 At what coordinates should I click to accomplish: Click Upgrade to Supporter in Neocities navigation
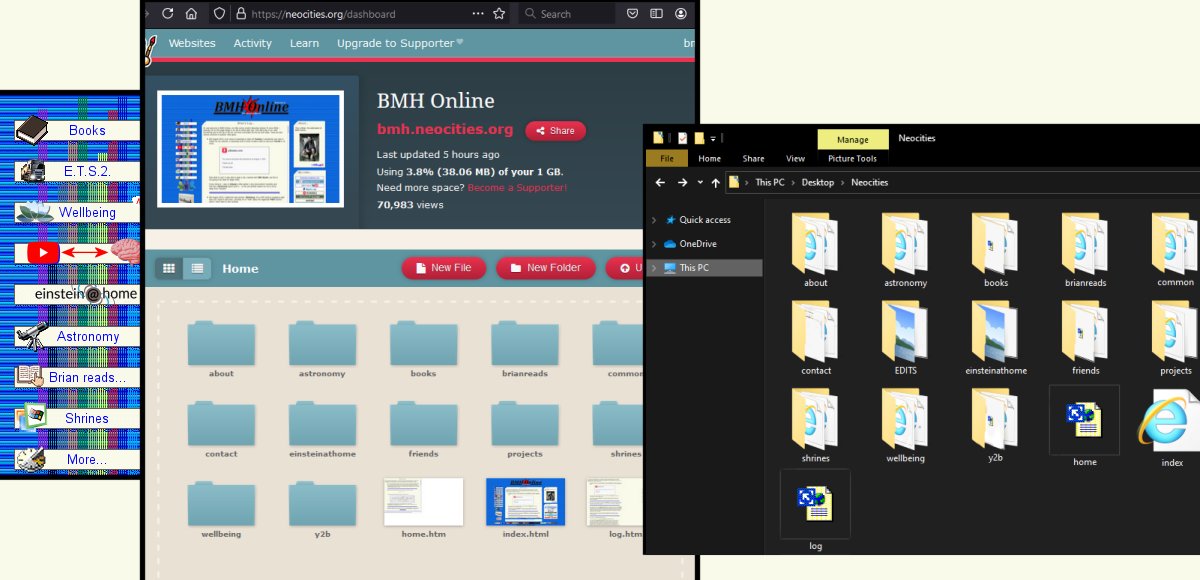[400, 43]
